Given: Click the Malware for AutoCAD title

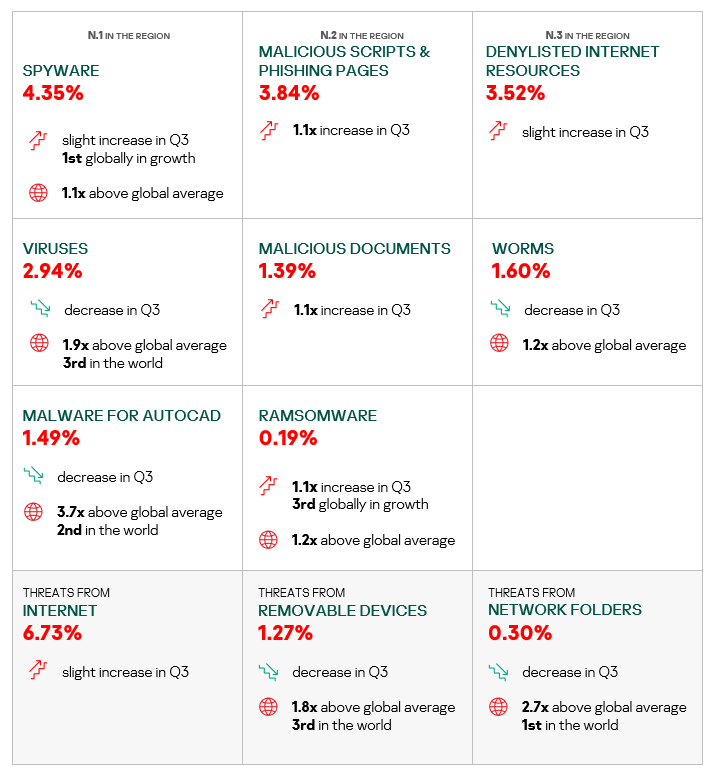Looking at the screenshot, I should point(121,416).
